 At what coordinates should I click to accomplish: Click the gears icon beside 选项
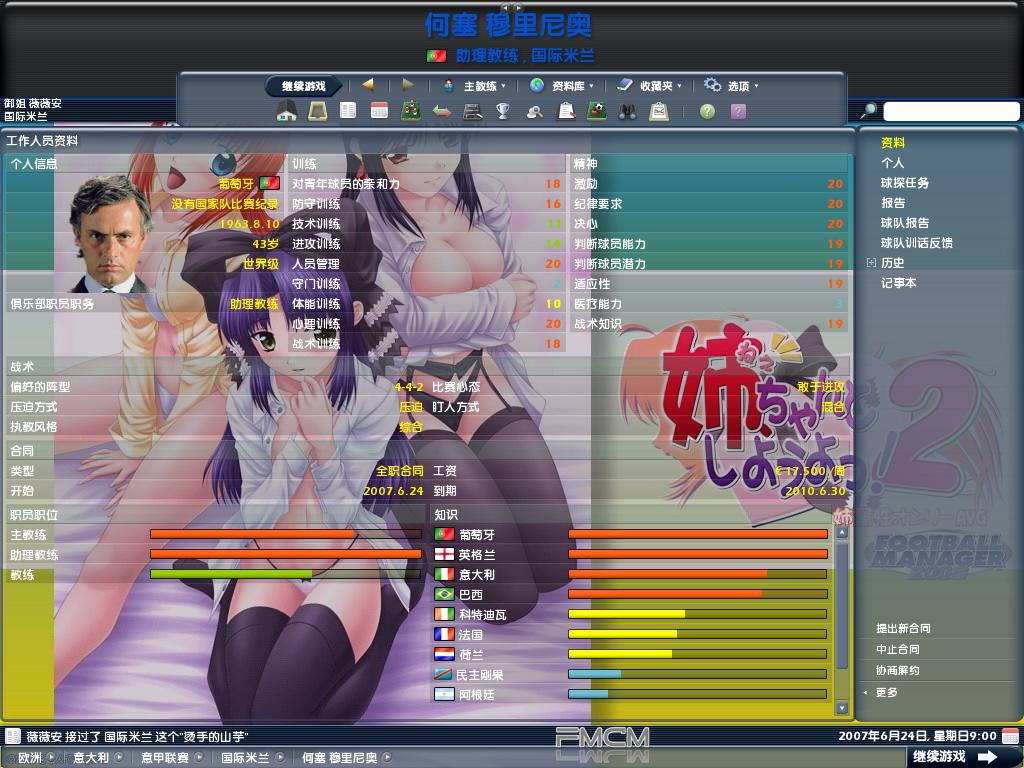tap(712, 85)
